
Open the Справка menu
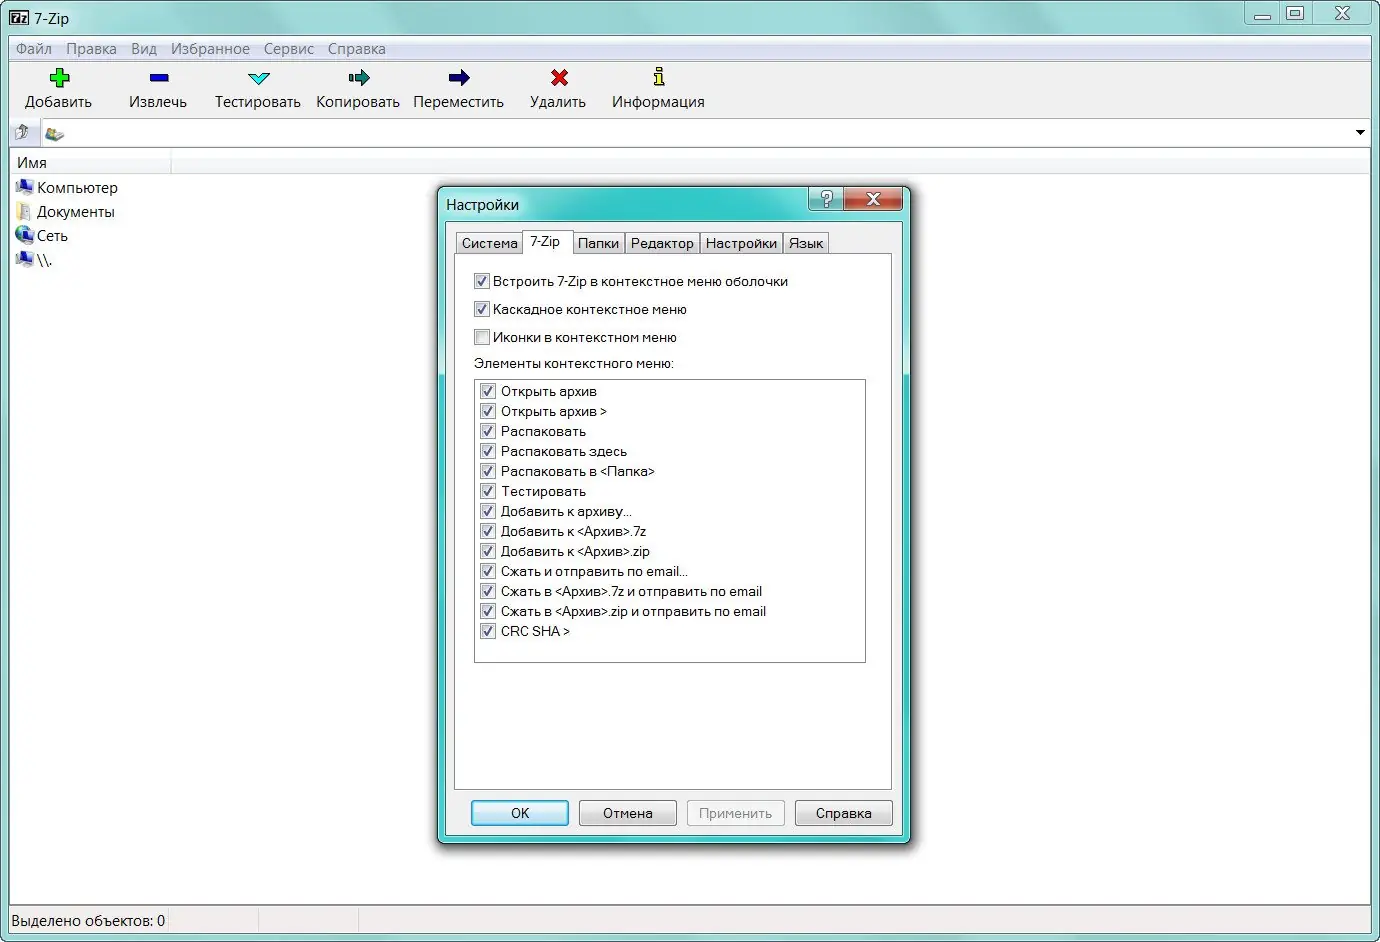tap(356, 48)
